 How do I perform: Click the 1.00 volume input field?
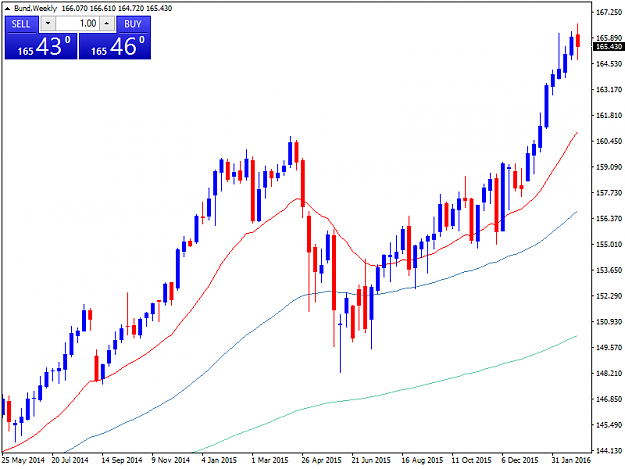(77, 24)
